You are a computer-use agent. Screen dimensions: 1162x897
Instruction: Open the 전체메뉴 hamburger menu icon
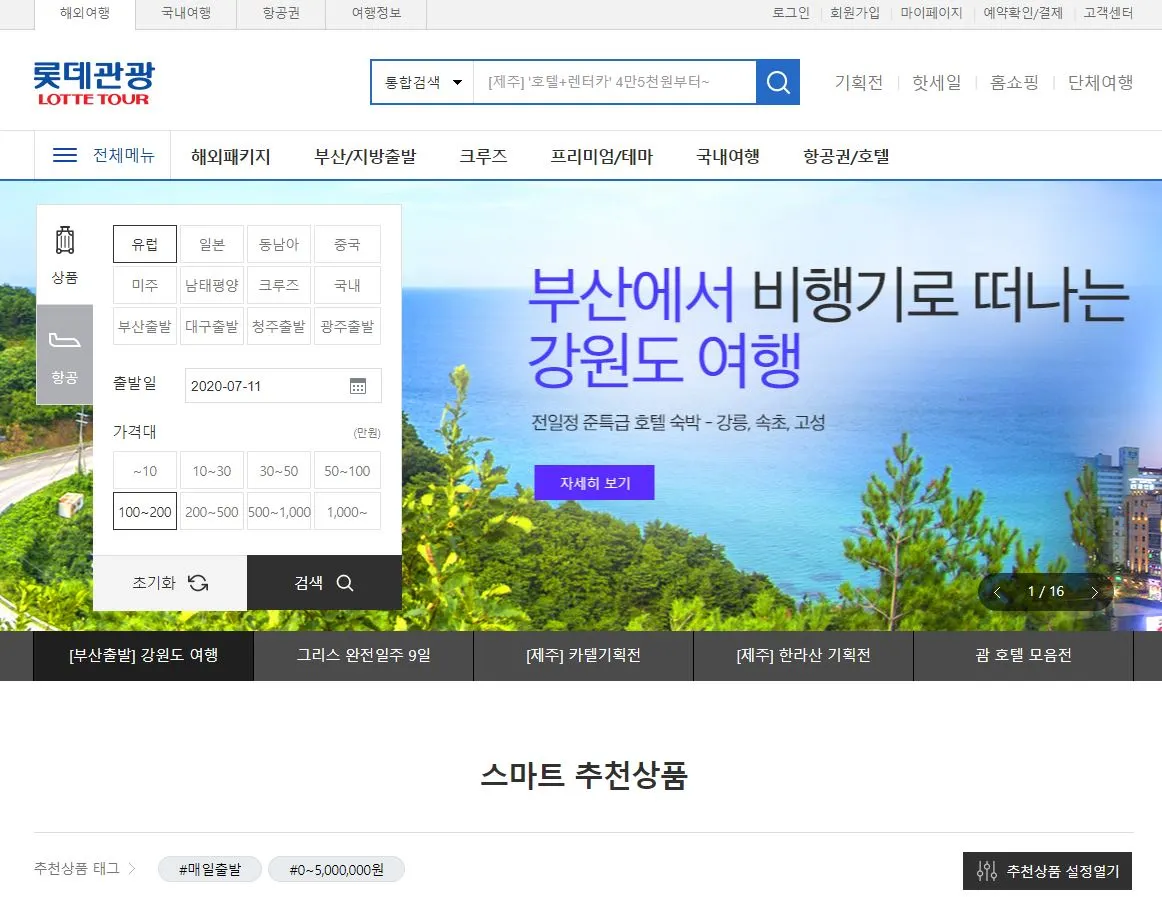63,155
